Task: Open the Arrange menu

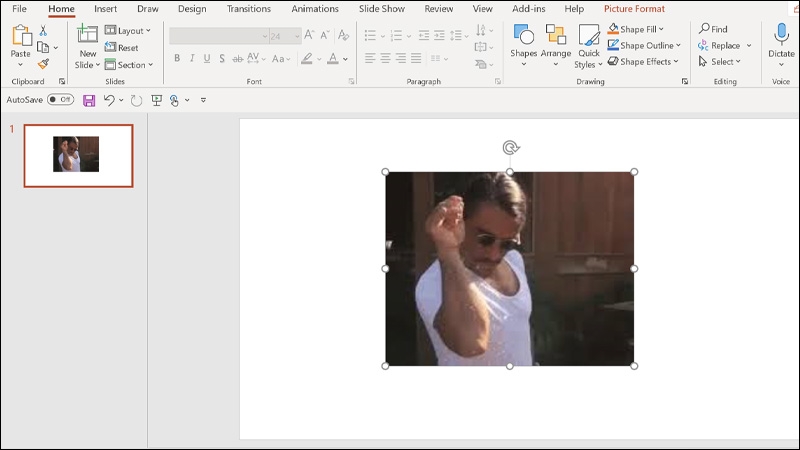Action: [x=556, y=46]
